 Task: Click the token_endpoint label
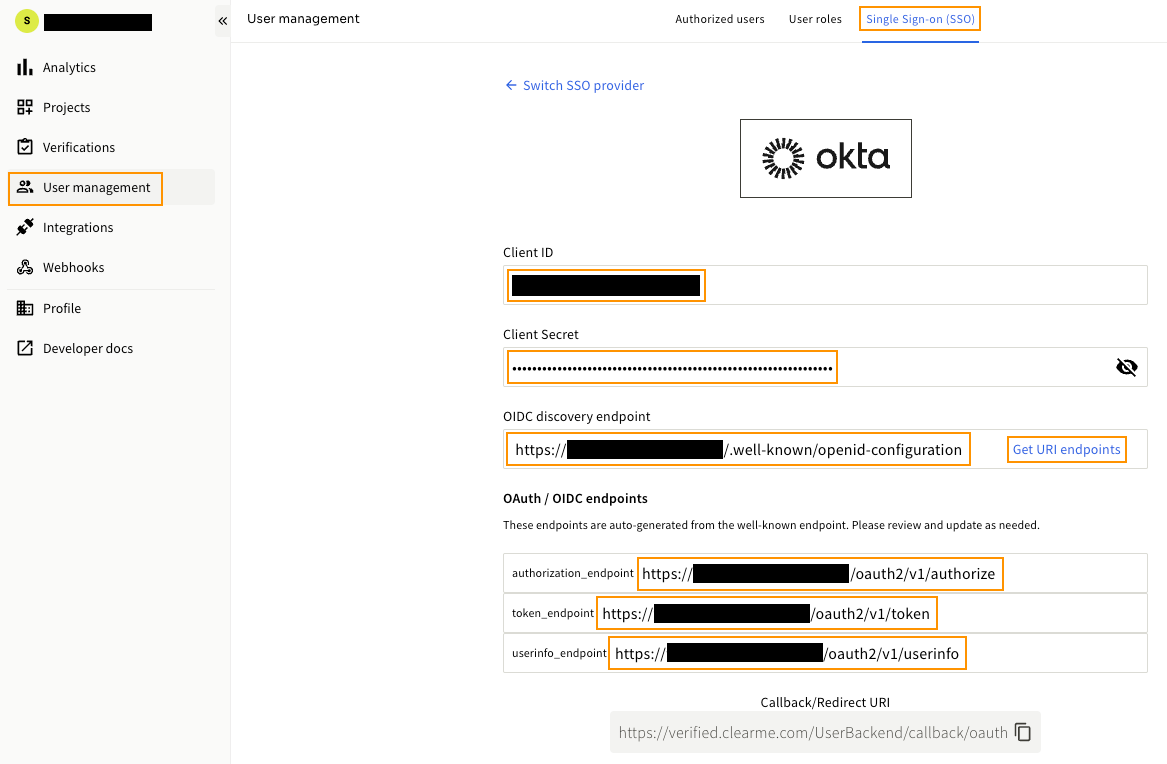(552, 613)
